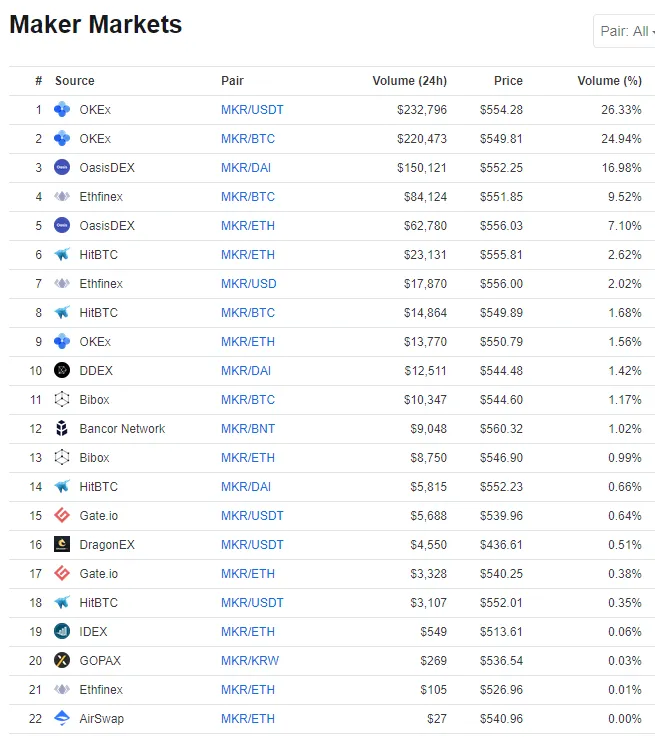Click the Source column header
Viewport: 655px width, 737px height.
pyautogui.click(x=75, y=81)
